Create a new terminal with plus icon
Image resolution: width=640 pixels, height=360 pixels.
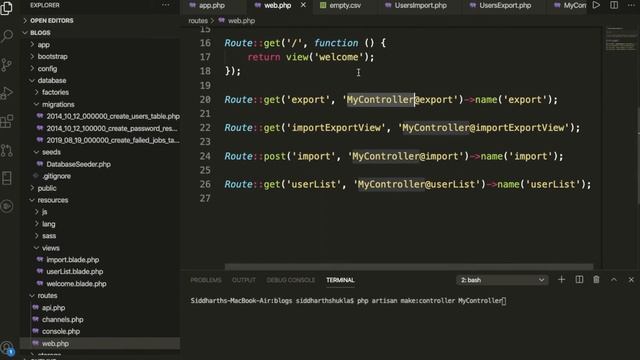(561, 280)
